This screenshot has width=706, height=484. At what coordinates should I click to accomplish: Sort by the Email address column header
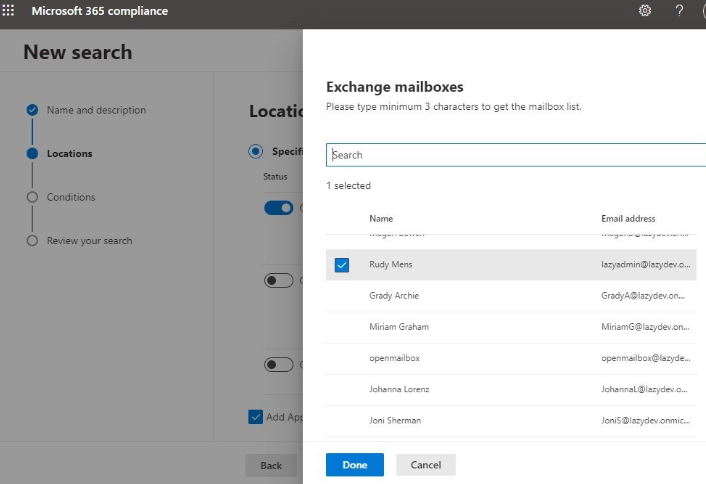(628, 219)
